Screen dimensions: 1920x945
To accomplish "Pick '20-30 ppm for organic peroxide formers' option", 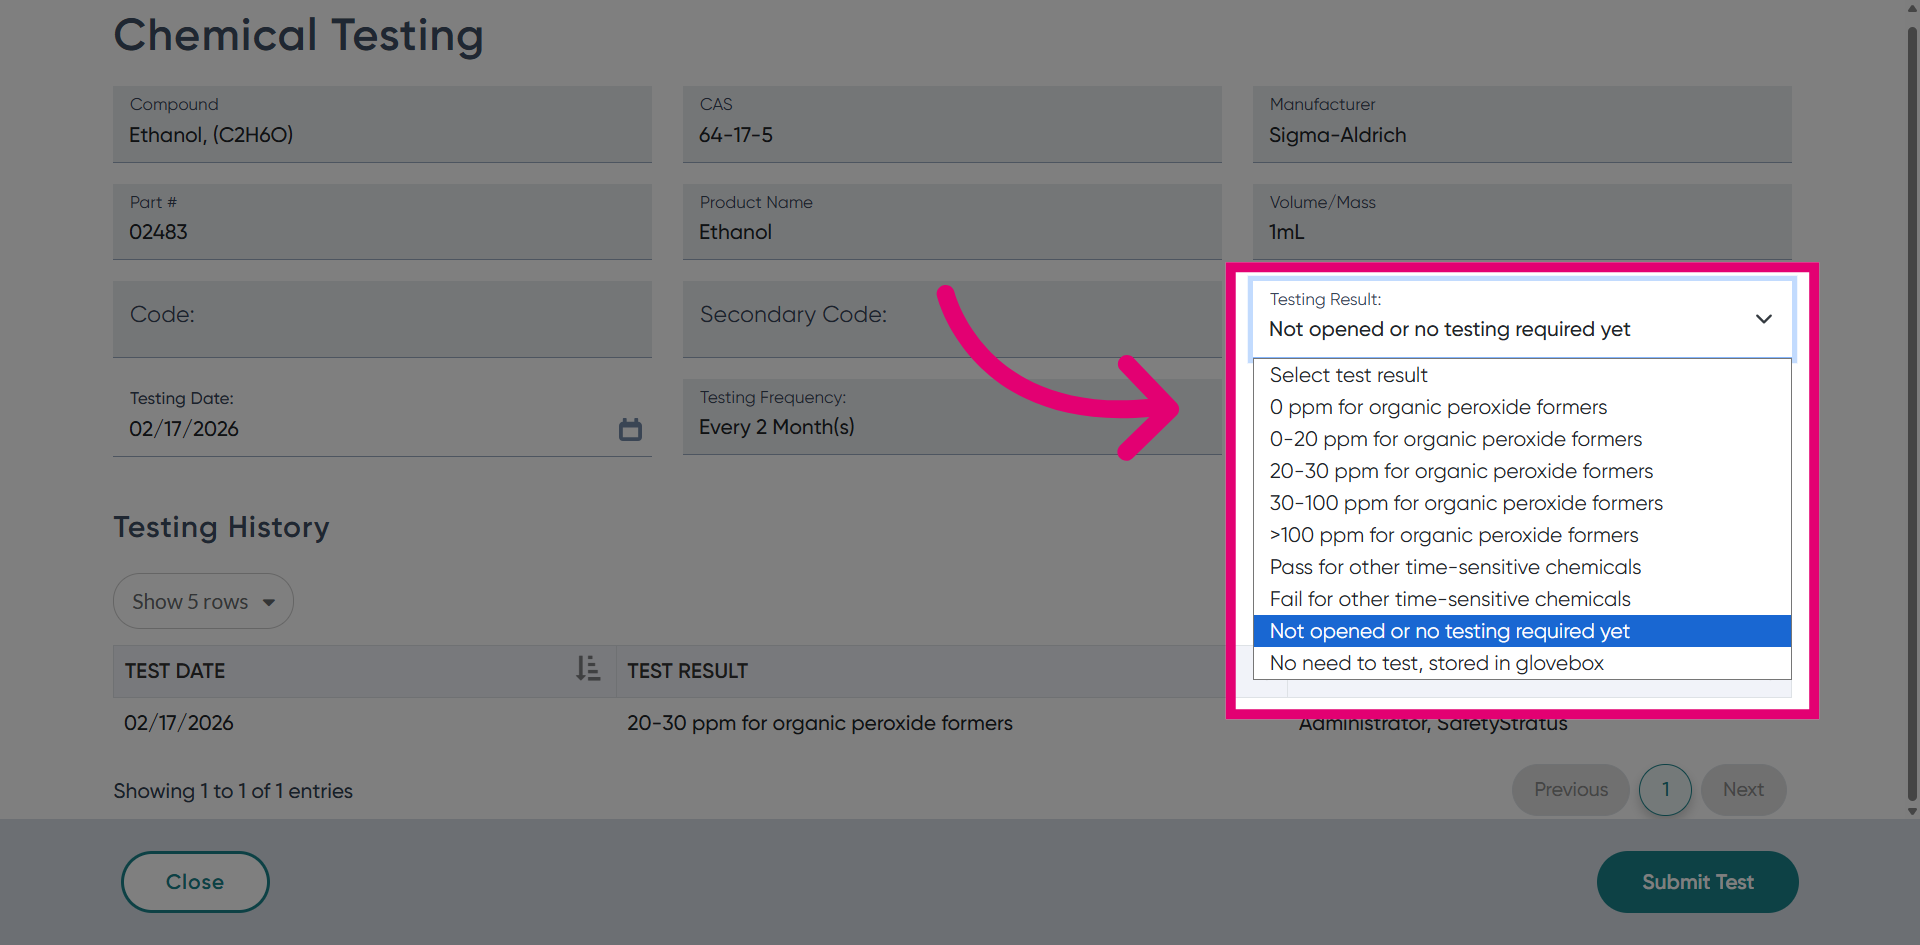I will [1522, 471].
